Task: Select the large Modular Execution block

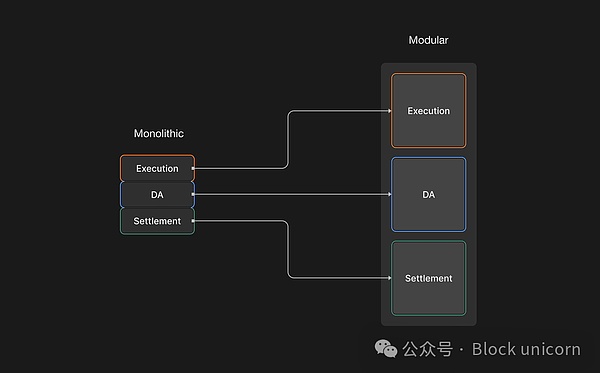Action: 429,111
